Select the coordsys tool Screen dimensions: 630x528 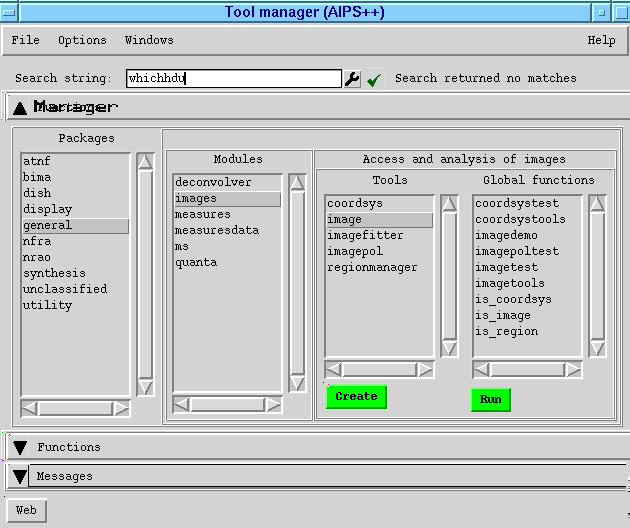tap(379, 203)
